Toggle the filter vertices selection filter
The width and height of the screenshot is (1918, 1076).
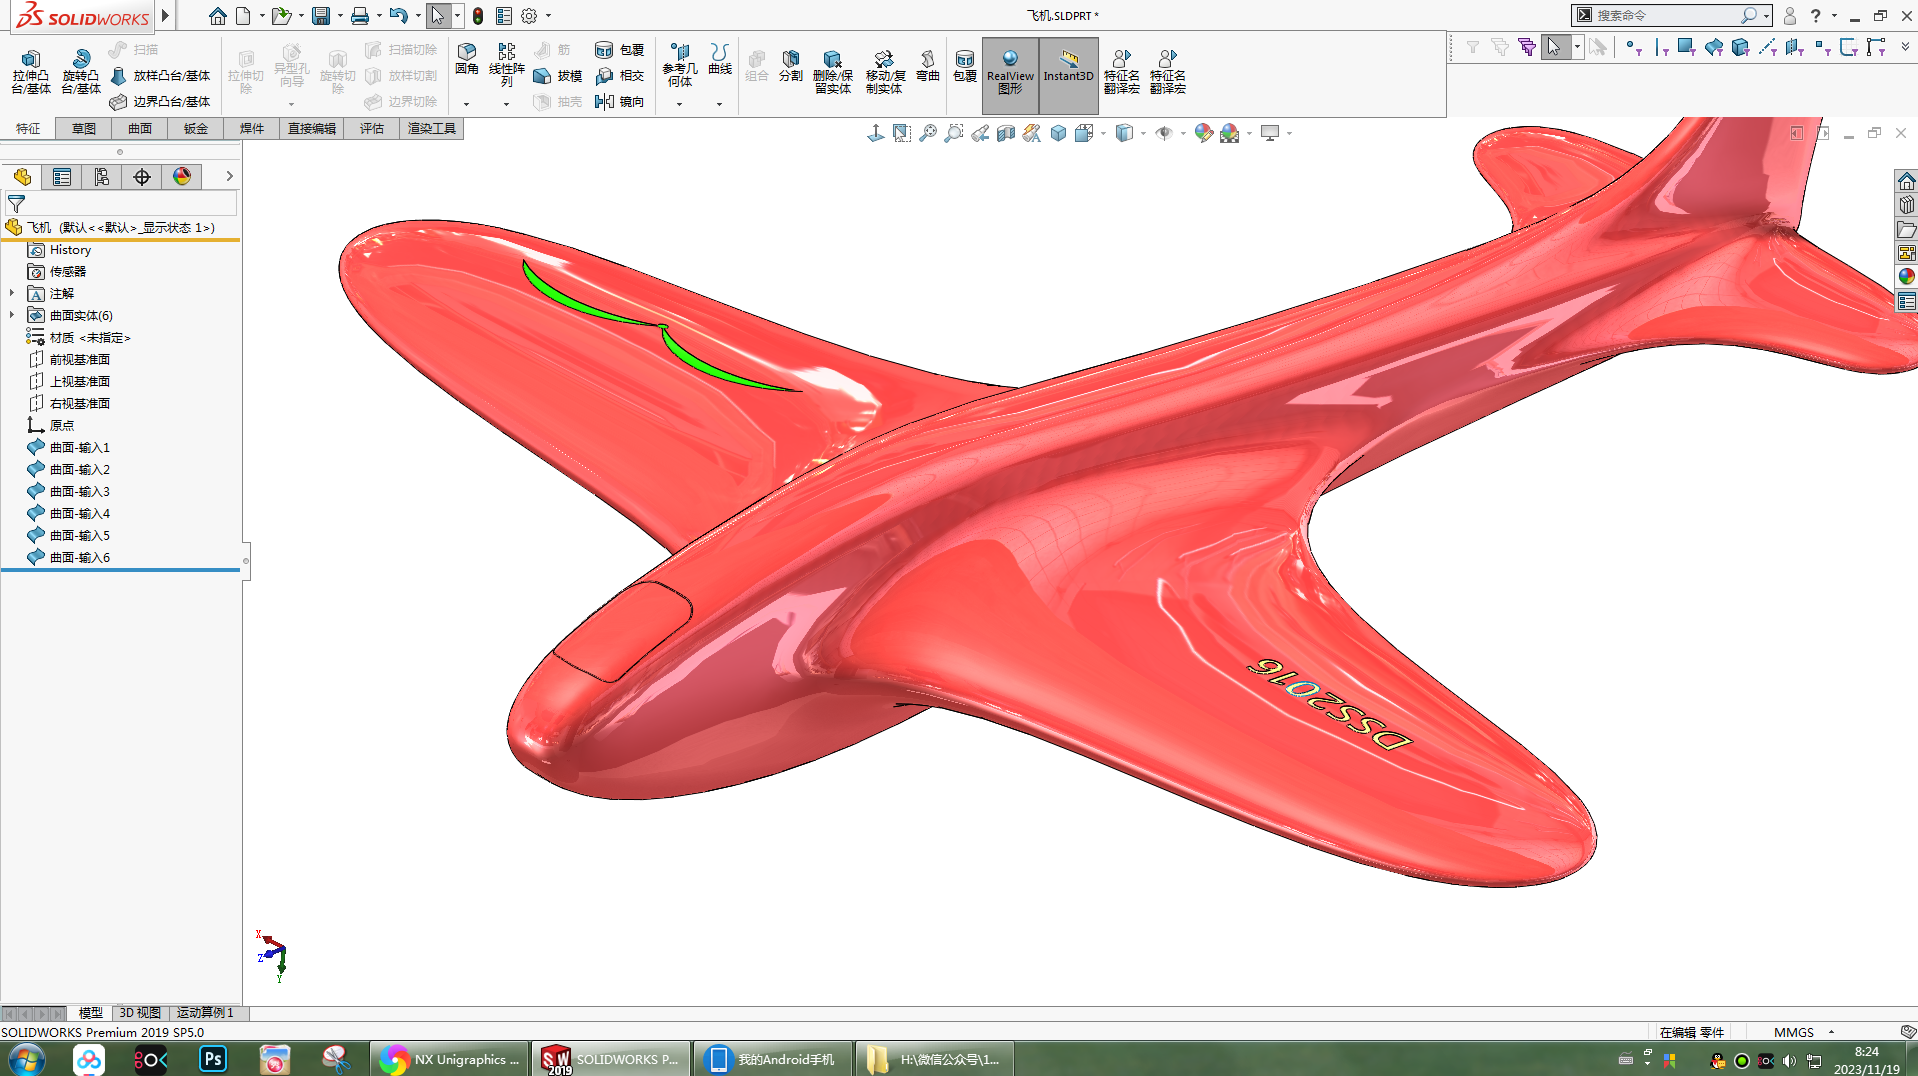1633,47
